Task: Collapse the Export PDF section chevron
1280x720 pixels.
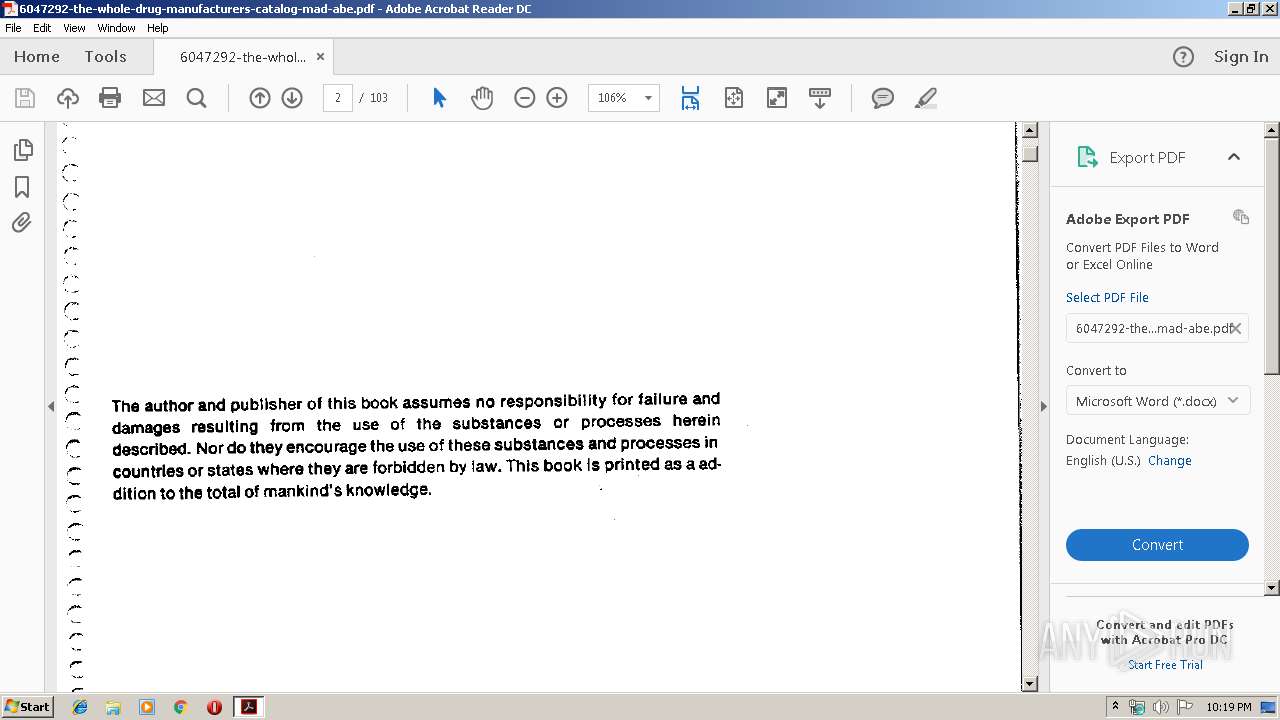Action: [x=1234, y=157]
